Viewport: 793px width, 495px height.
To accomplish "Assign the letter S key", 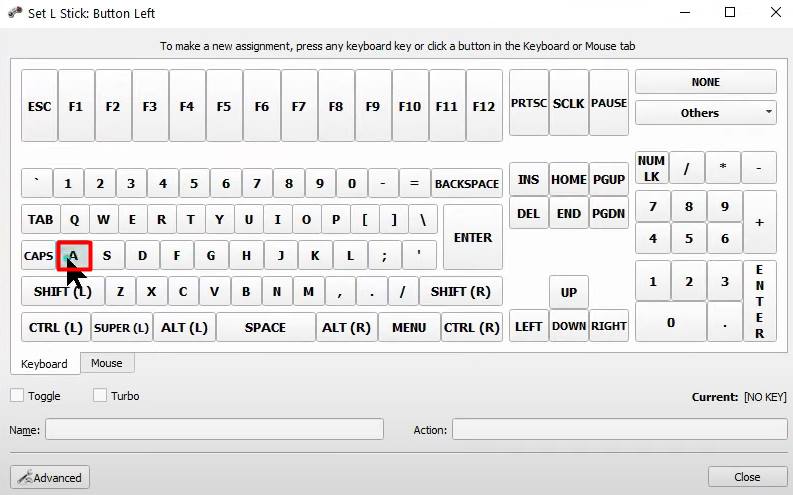I will point(107,256).
